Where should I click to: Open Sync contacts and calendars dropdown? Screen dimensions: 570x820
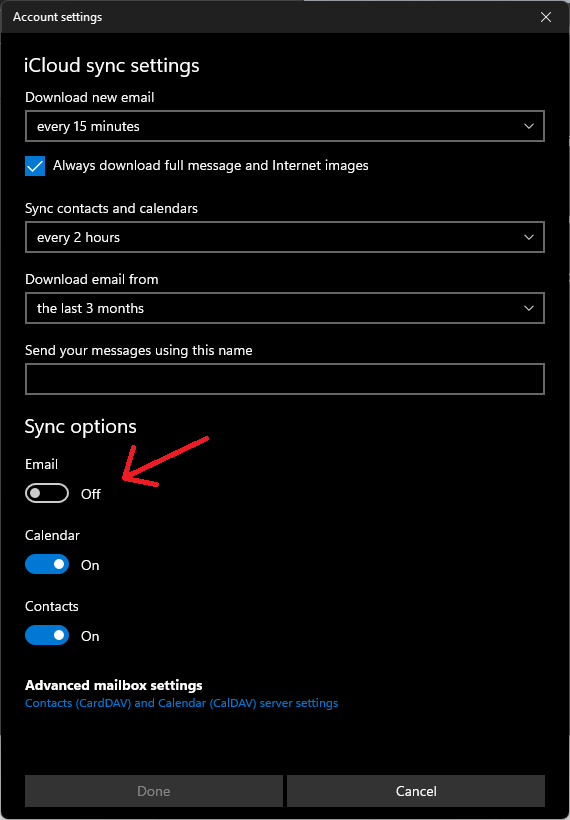tap(284, 237)
